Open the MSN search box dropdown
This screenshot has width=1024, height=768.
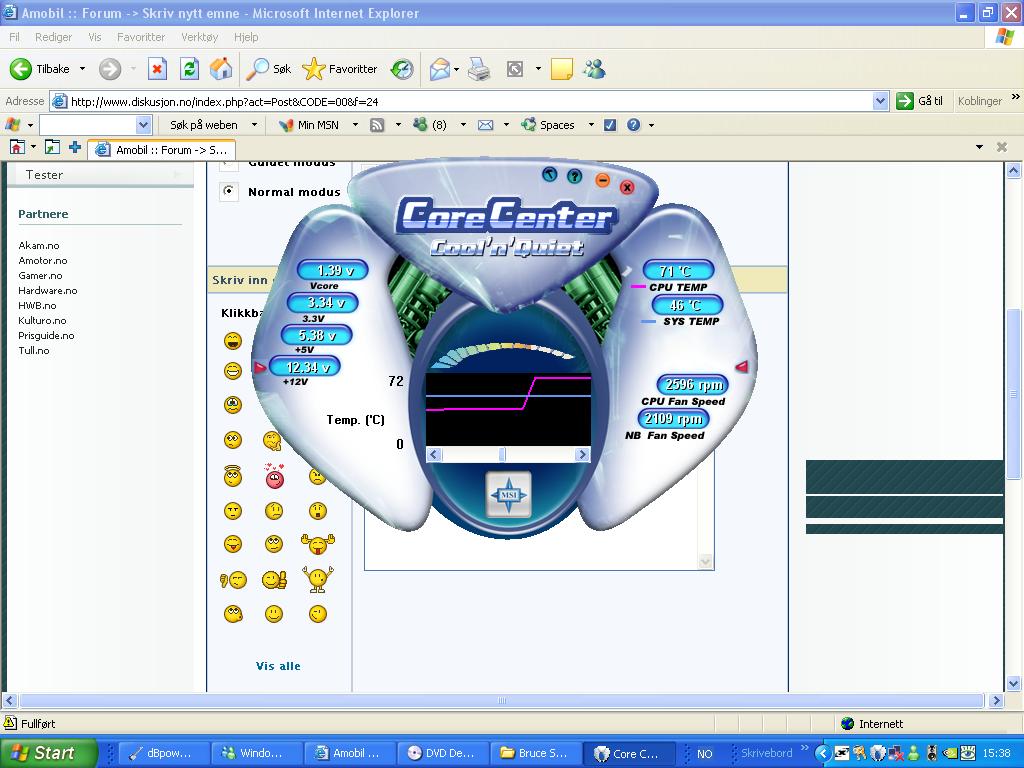(144, 125)
